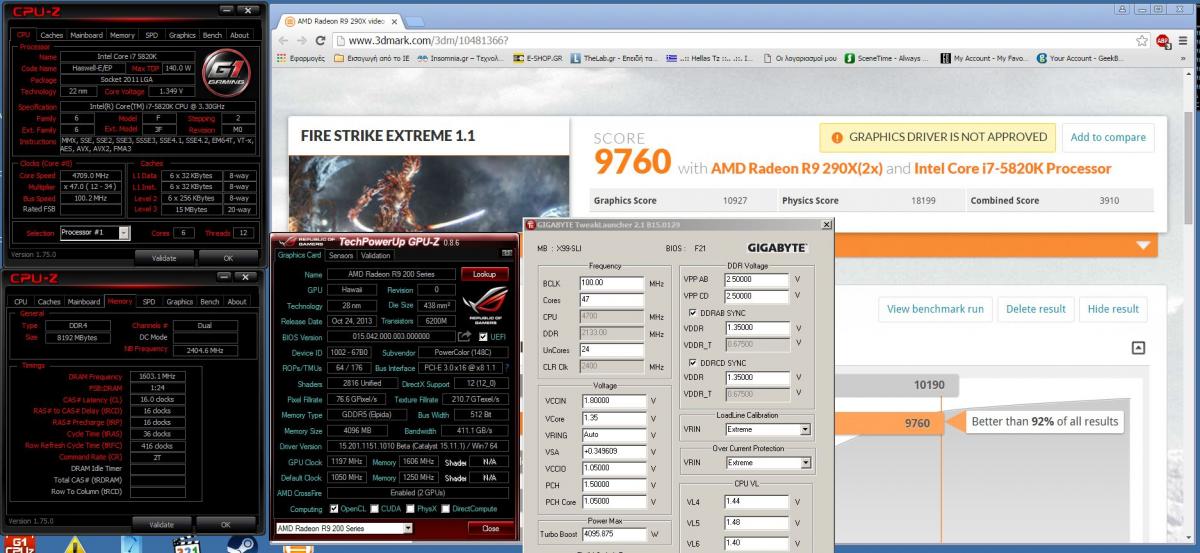Open the Chrome hamburger menu
This screenshot has height=553, width=1200.
point(1185,40)
